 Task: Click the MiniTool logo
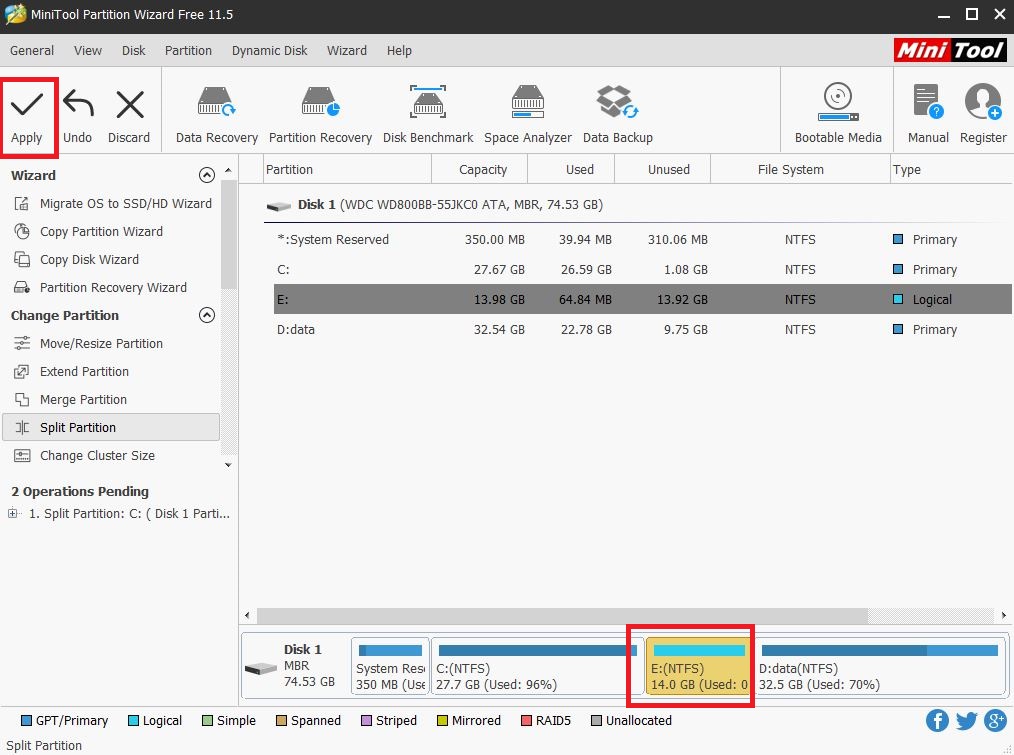click(950, 50)
